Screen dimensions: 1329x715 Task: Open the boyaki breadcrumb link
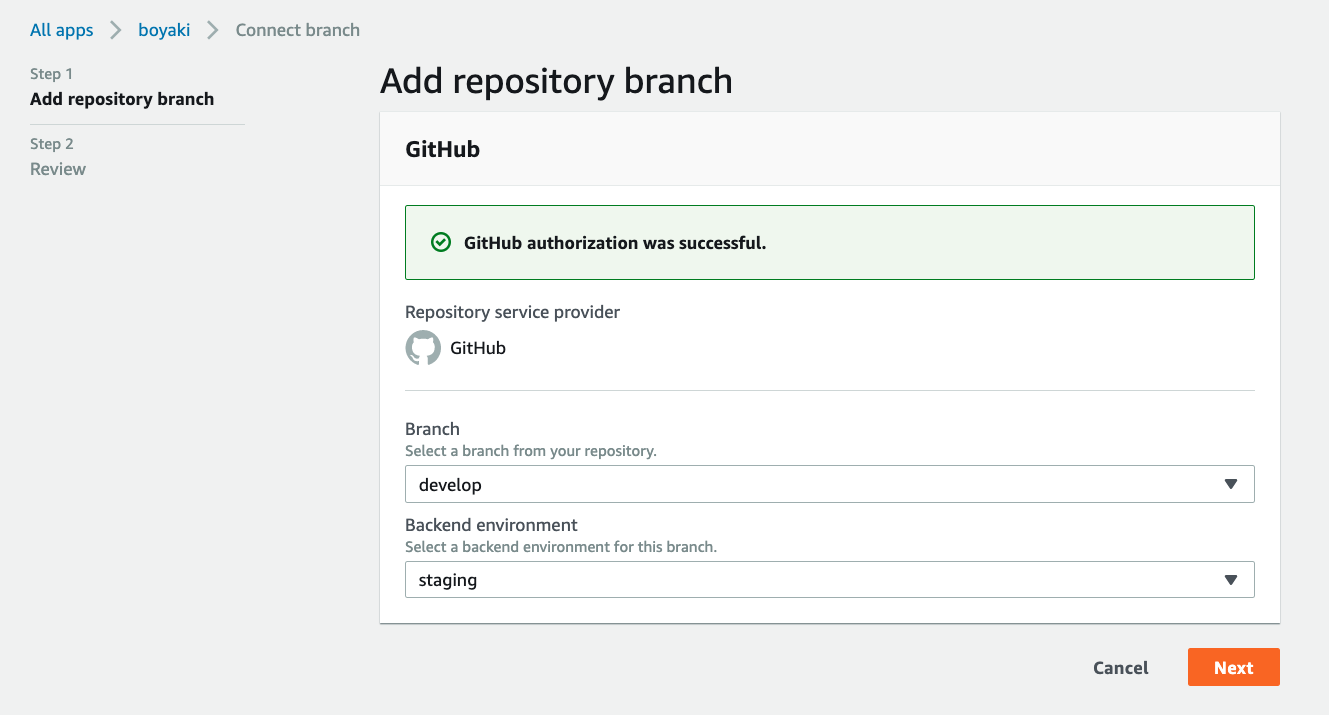coord(164,30)
